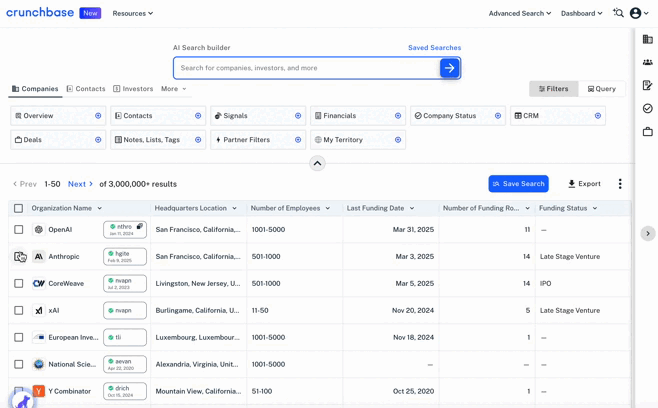Add Partner Filters plus icon
658x408 pixels.
click(298, 140)
